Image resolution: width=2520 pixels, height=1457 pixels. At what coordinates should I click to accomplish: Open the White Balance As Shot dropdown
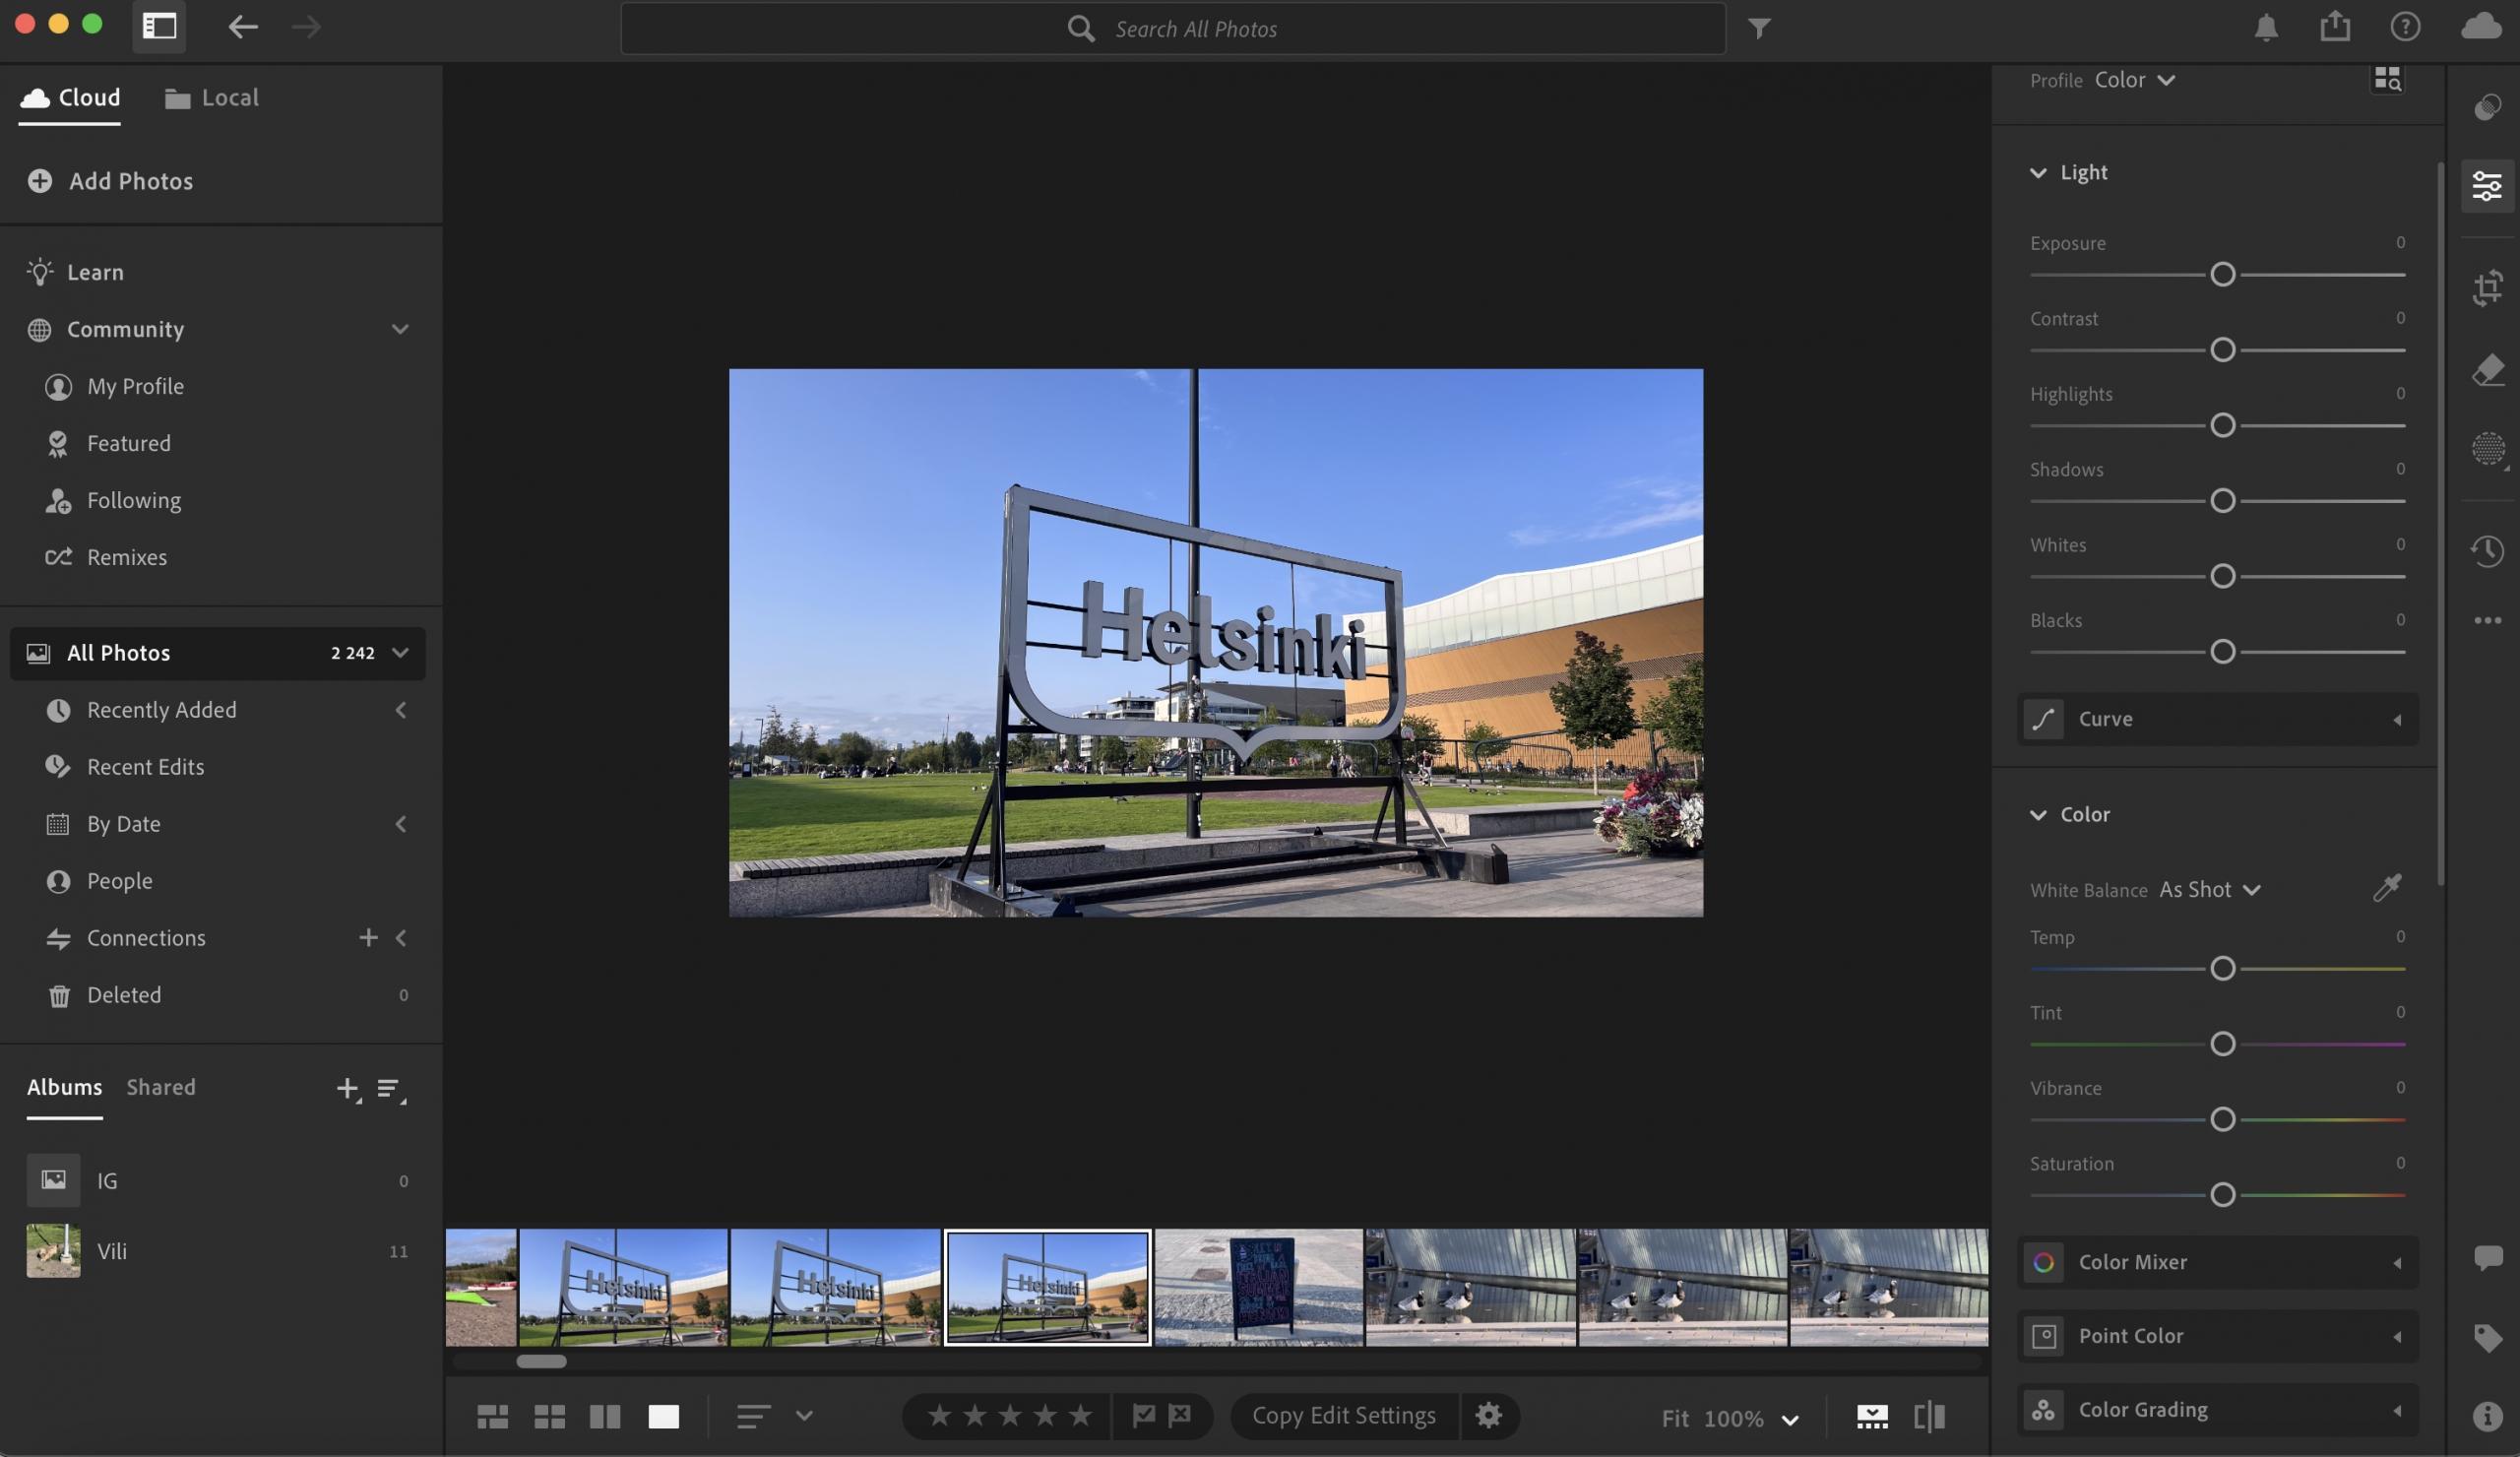point(2209,889)
